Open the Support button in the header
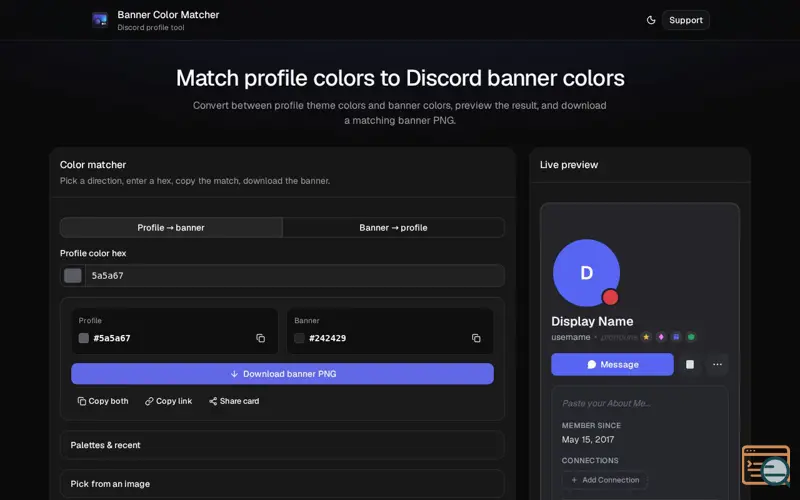The height and width of the screenshot is (500, 800). tap(686, 20)
